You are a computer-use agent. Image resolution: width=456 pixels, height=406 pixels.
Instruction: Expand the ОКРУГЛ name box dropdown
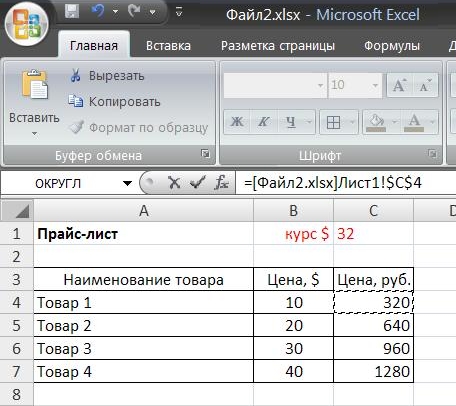pos(127,183)
